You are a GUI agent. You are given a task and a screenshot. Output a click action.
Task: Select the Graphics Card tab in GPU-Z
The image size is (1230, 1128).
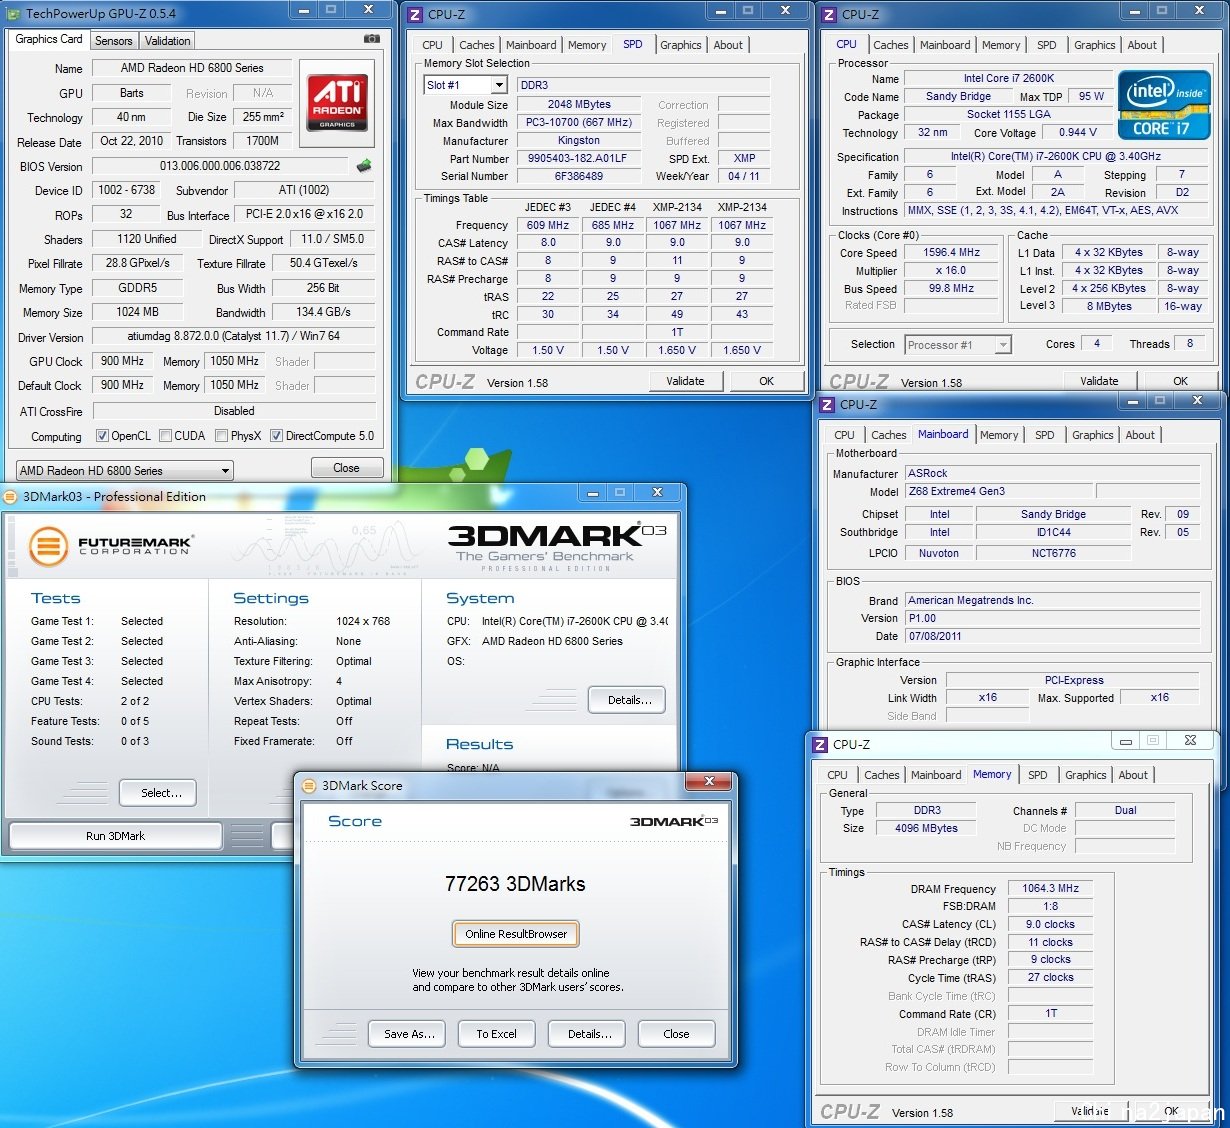[49, 39]
